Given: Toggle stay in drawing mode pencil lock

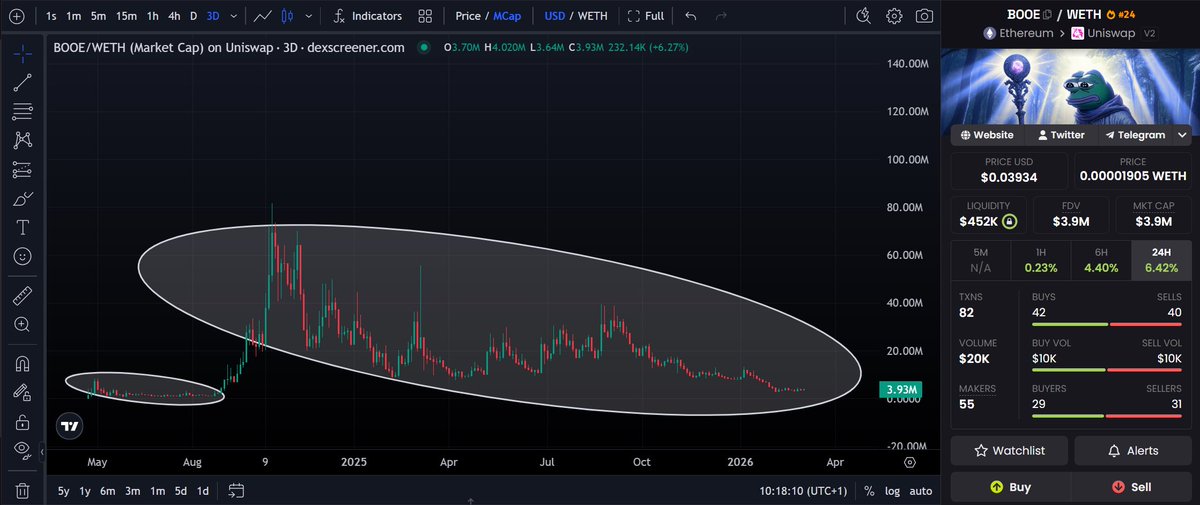Looking at the screenshot, I should [22, 393].
